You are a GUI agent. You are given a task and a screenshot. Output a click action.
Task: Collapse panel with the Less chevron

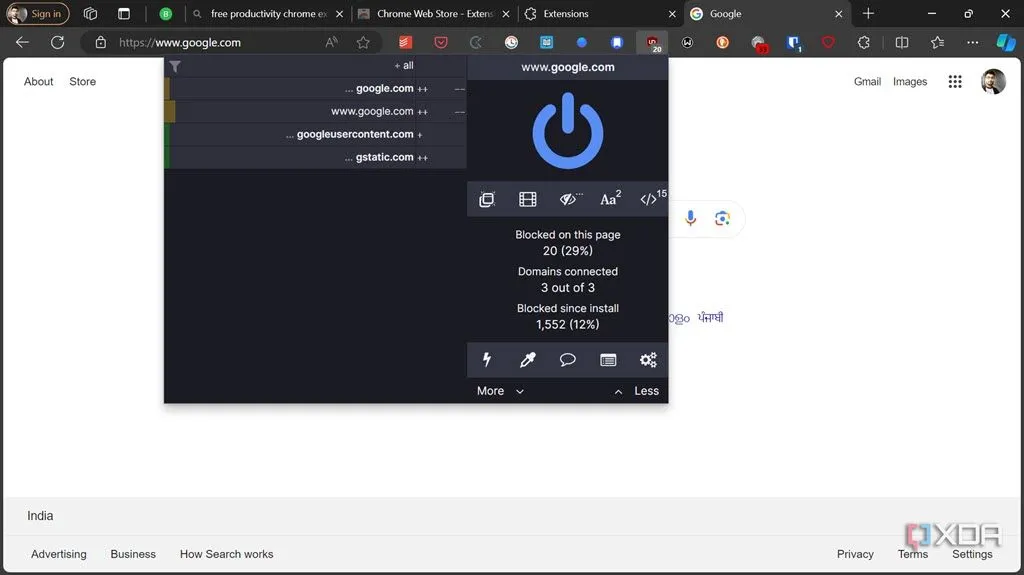point(636,391)
